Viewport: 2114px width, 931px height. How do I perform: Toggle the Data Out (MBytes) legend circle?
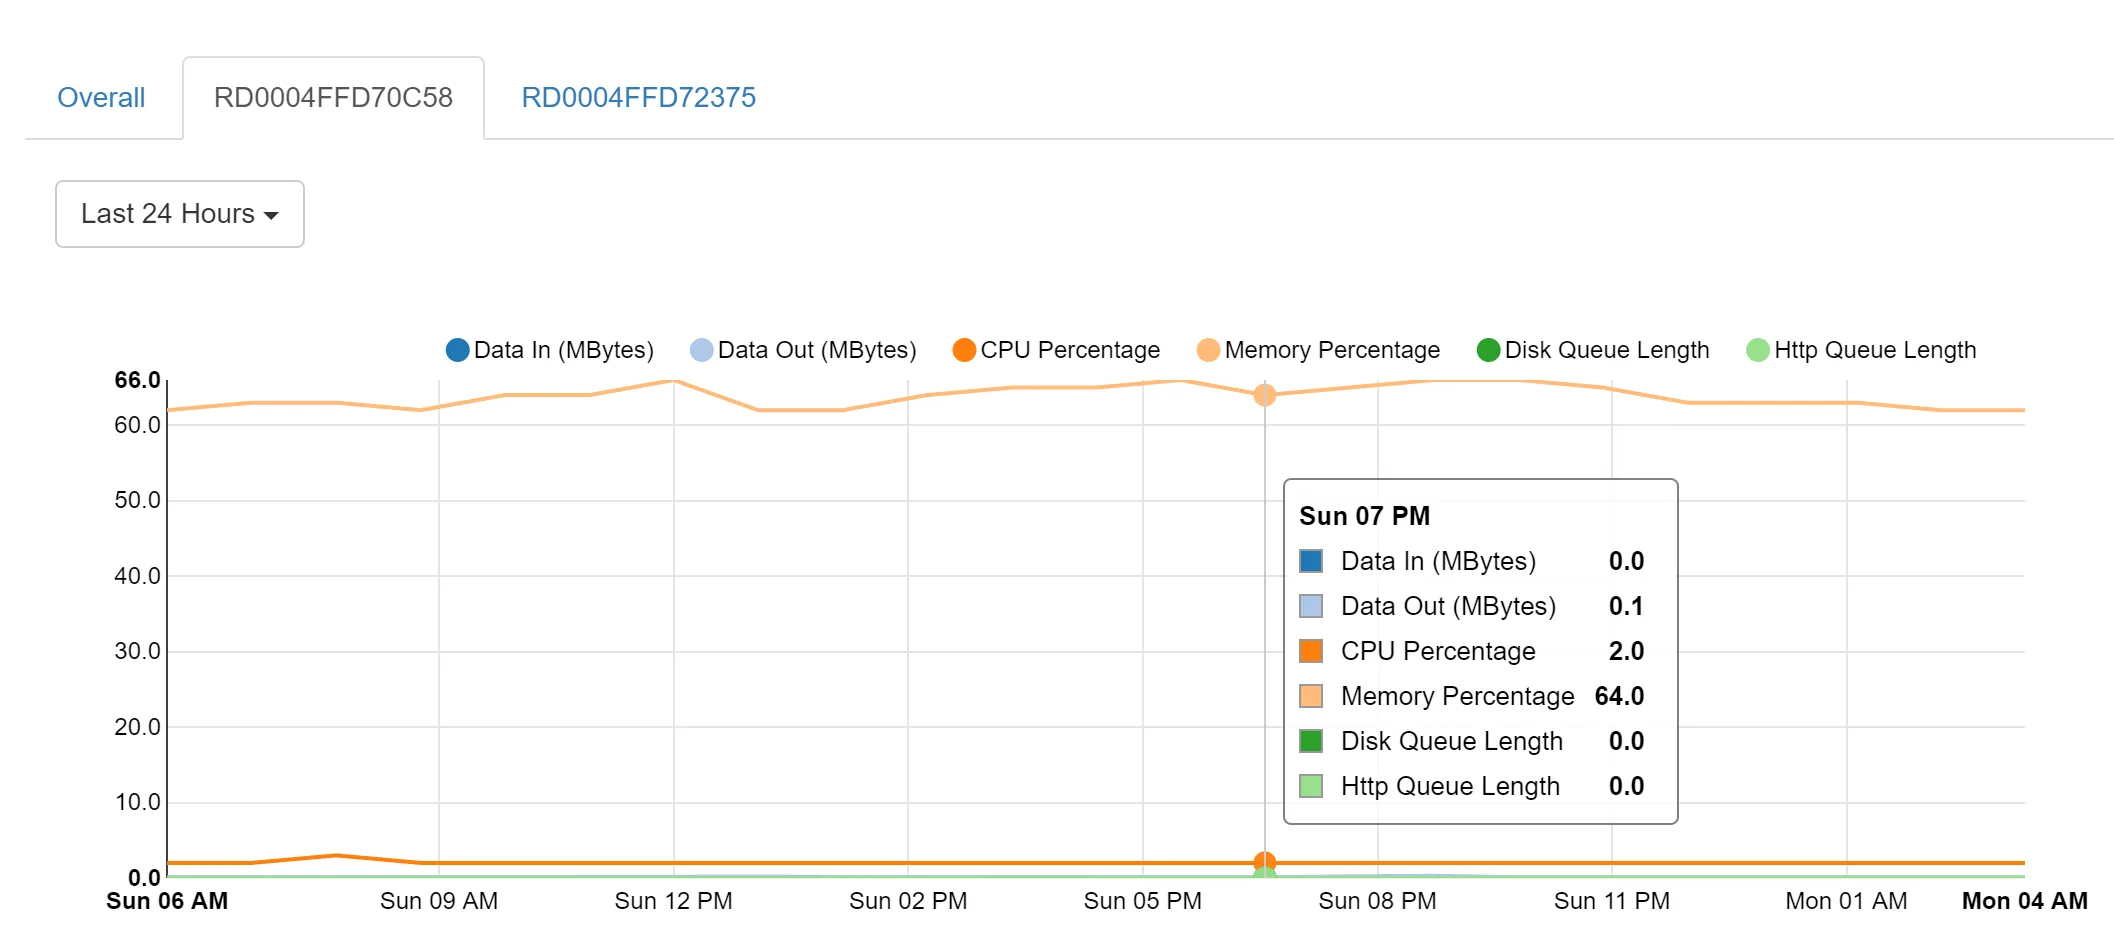(701, 350)
